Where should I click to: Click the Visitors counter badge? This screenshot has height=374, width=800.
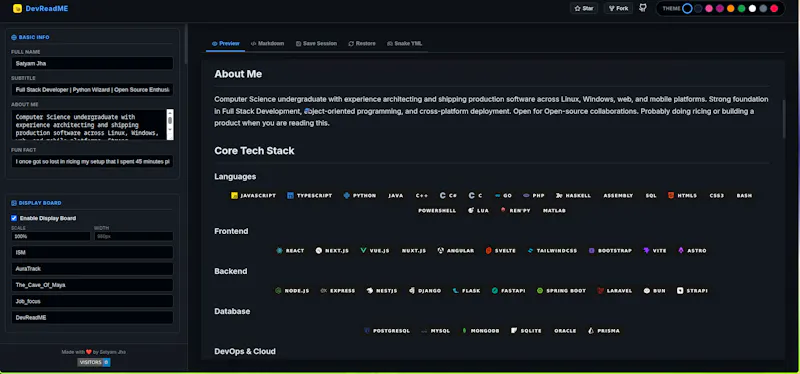[x=94, y=362]
